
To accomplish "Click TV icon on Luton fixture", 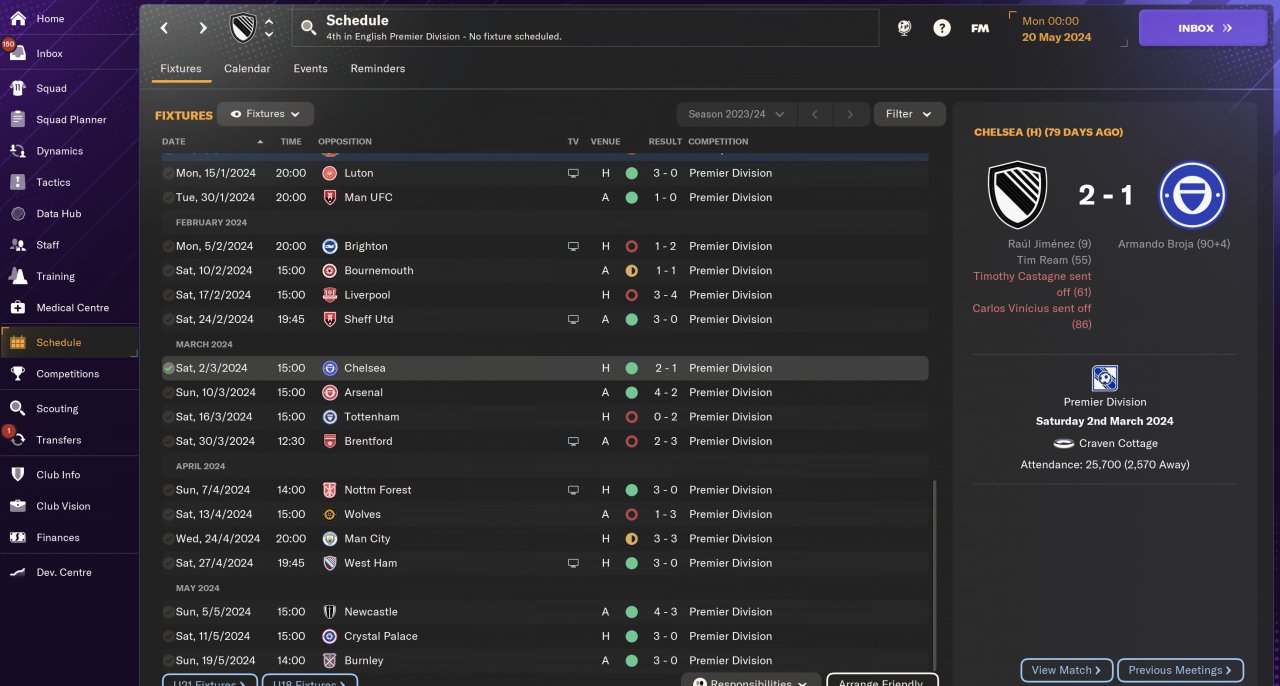I will (573, 173).
